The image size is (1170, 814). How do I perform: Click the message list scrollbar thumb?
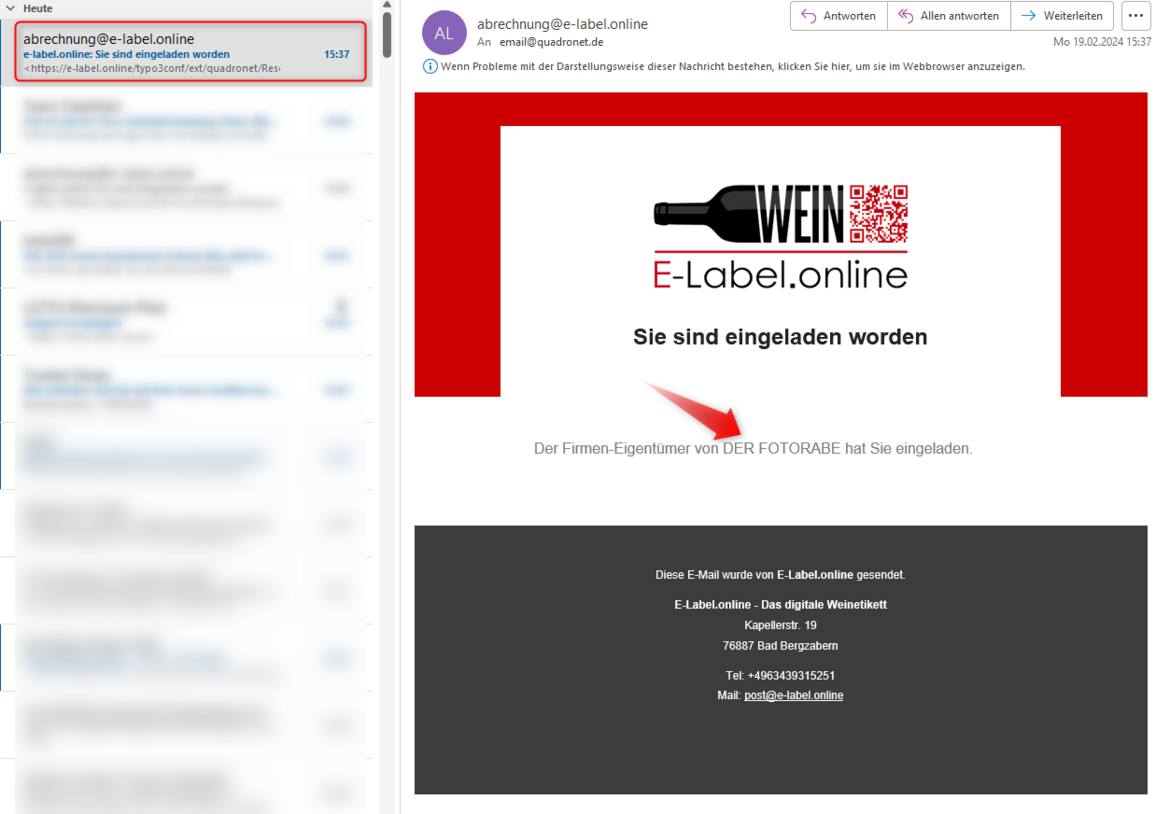(x=387, y=34)
